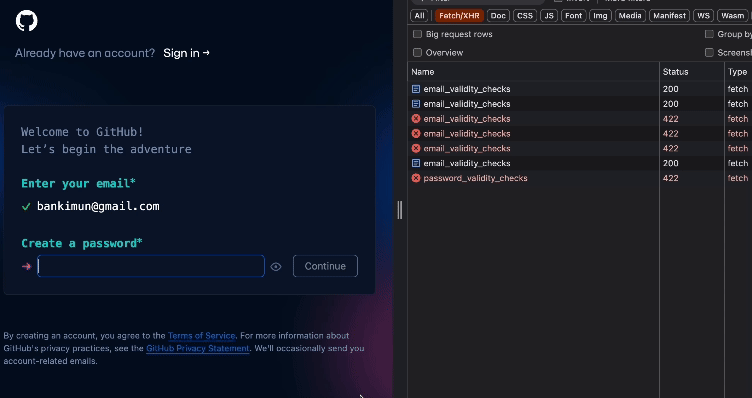Filter requests by JS
The width and height of the screenshot is (752, 398).
click(549, 16)
